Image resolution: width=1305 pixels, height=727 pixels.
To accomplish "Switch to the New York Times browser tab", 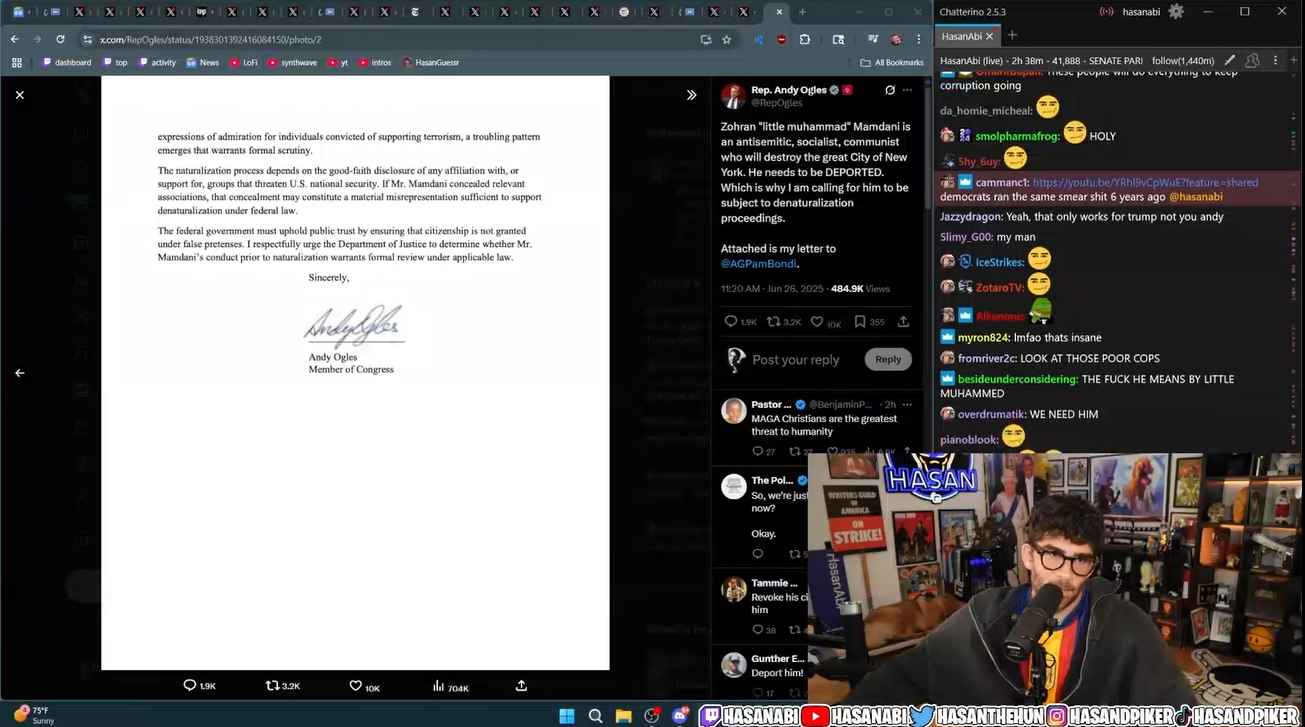I will [x=416, y=12].
